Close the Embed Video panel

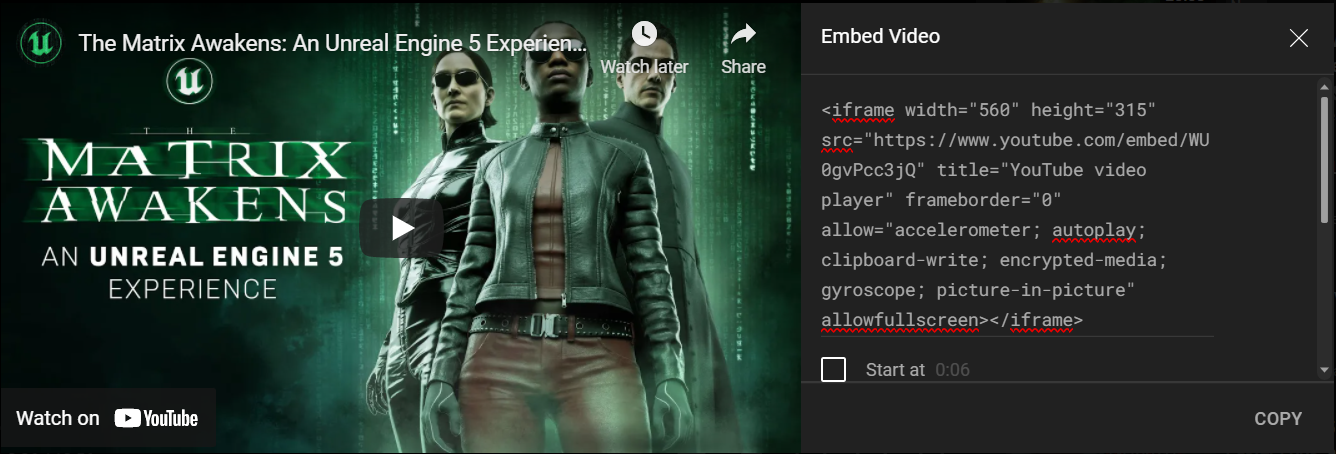click(1299, 38)
